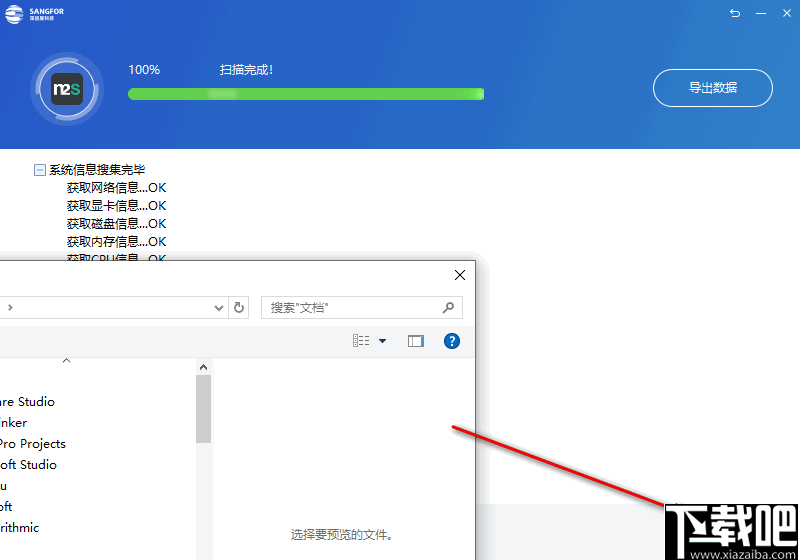
Task: Close the Sangfor scanner window
Action: point(787,13)
